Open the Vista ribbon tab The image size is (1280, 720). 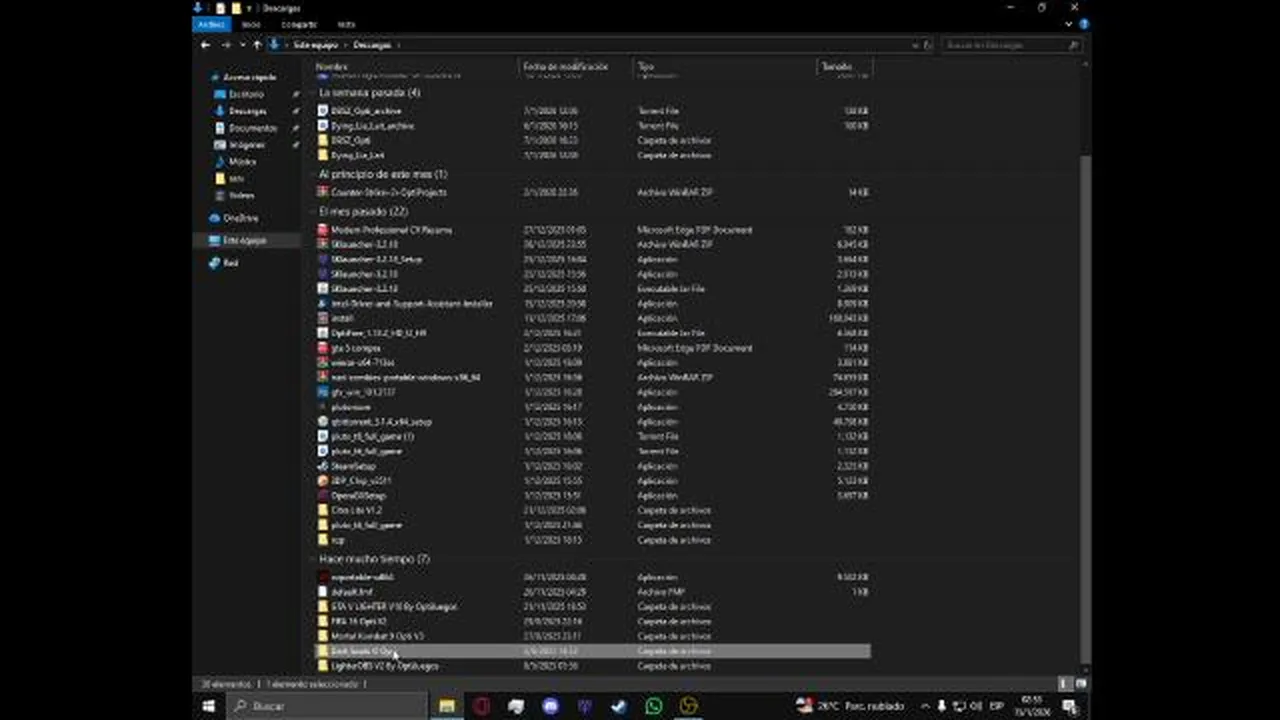click(x=346, y=24)
